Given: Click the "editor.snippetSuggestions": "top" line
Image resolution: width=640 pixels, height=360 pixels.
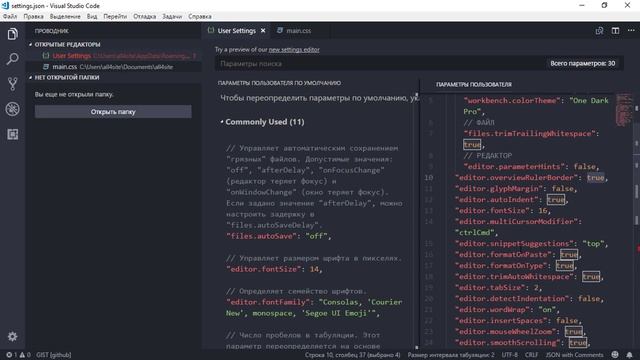Looking at the screenshot, I should [x=531, y=244].
